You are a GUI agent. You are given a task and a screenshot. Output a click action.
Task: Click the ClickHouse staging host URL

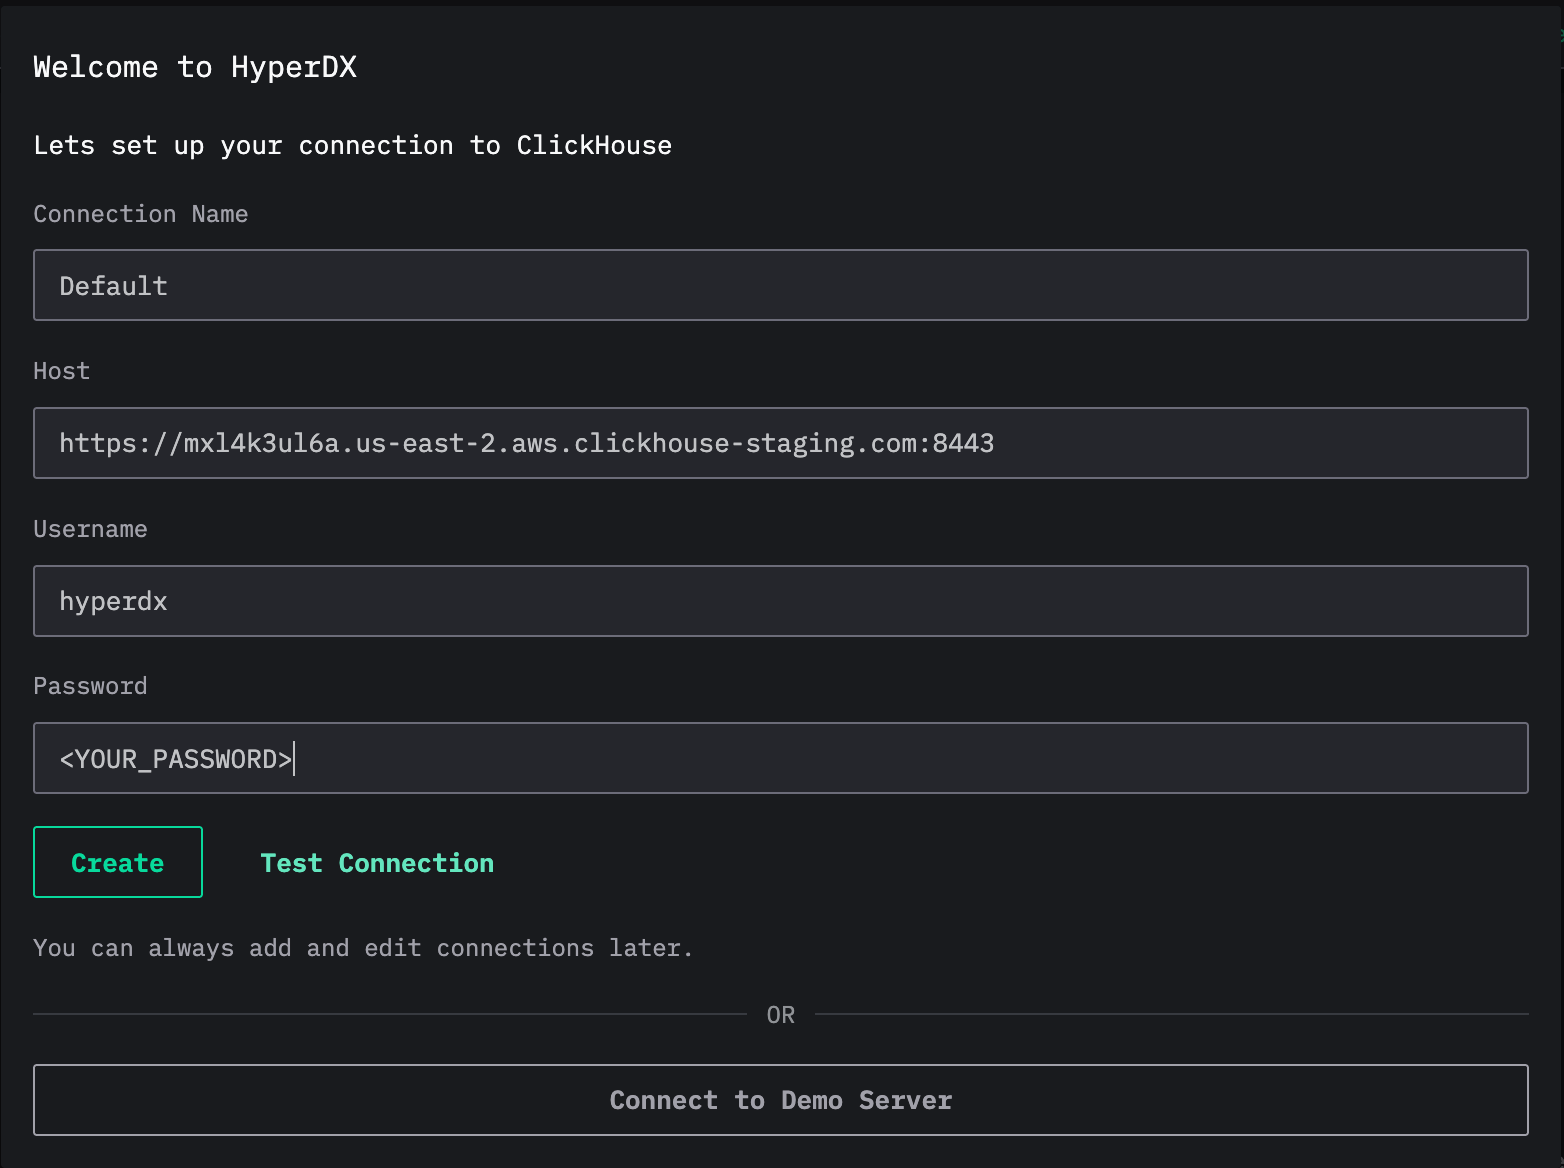point(527,443)
